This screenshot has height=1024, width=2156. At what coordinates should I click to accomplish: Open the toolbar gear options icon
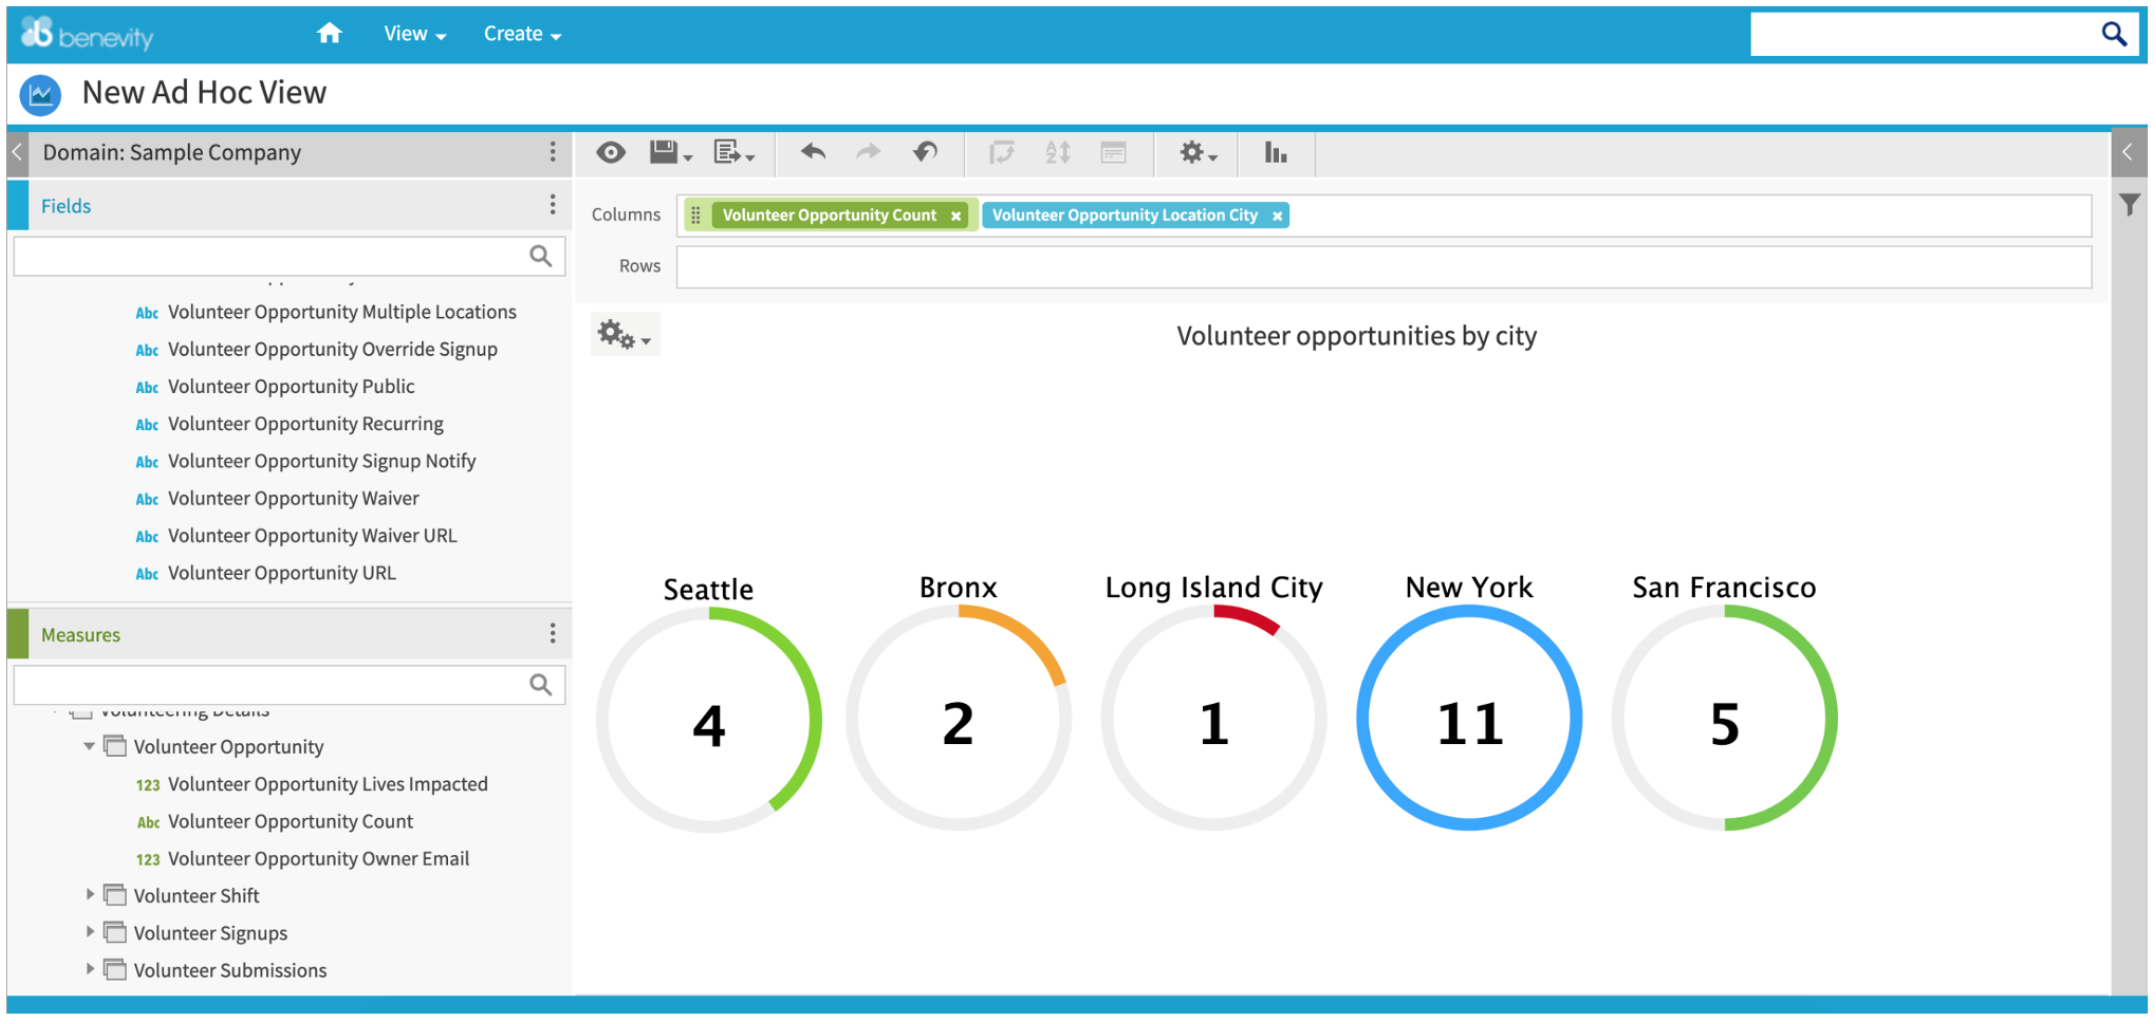point(1197,153)
